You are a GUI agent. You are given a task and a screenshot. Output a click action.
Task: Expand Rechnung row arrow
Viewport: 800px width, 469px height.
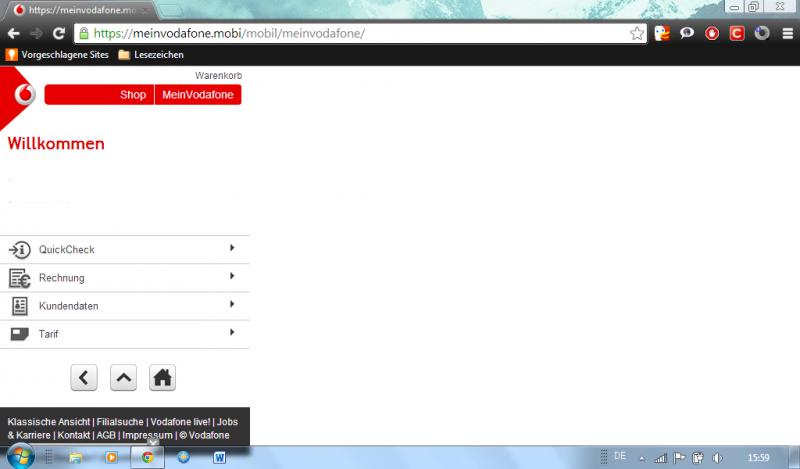(232, 276)
